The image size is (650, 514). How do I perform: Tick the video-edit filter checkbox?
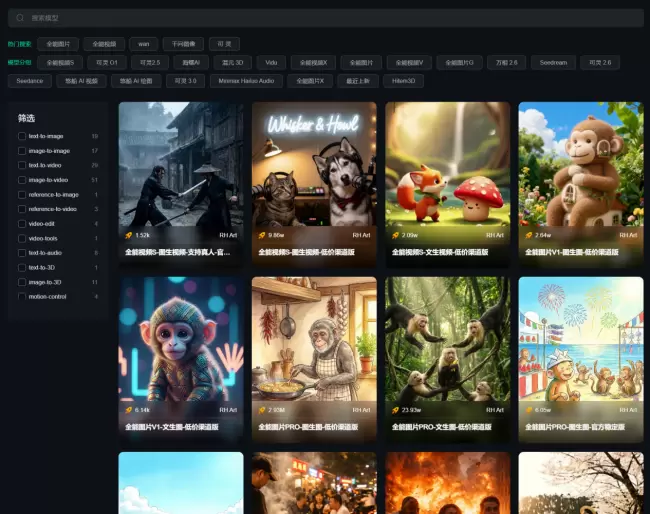point(22,224)
